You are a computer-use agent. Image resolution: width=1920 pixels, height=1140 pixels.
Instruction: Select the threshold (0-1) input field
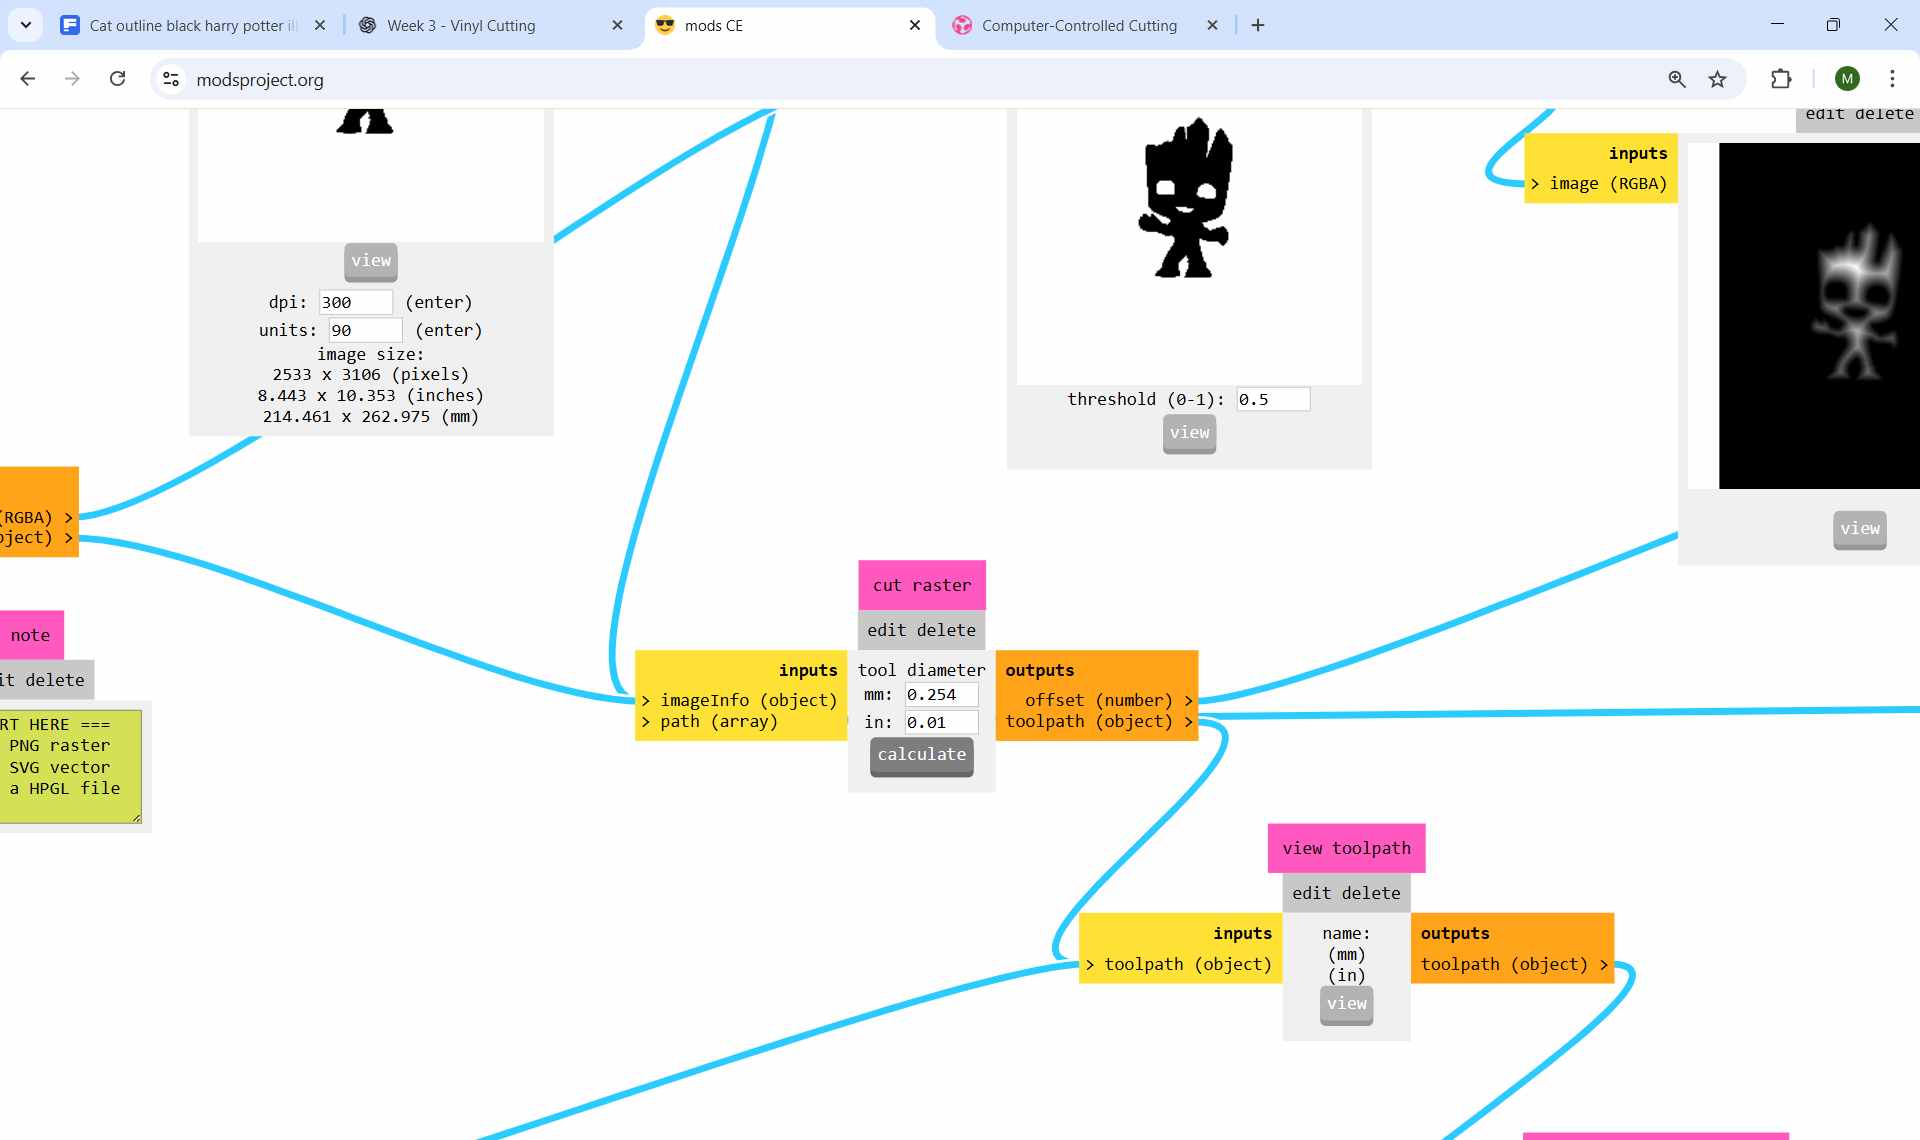(1272, 398)
